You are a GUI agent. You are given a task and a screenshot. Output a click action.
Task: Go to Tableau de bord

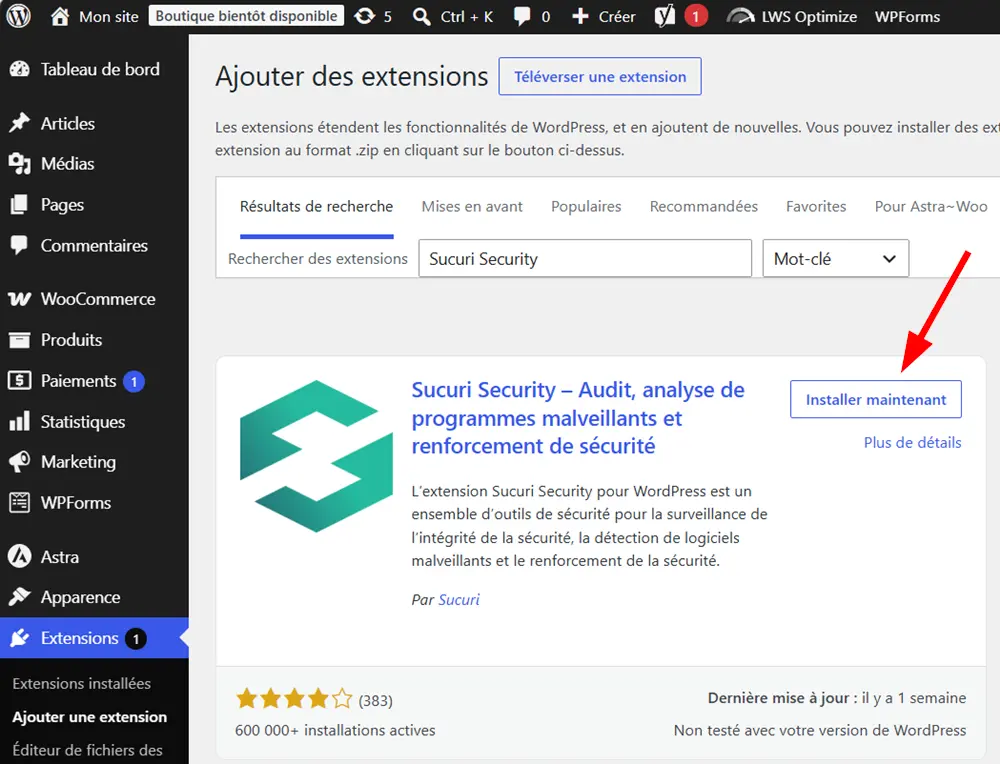pos(100,69)
